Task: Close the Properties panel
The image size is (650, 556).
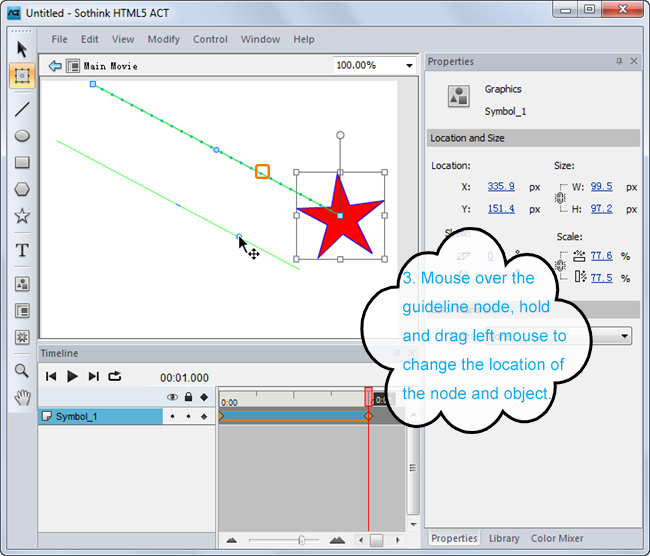Action: click(x=634, y=61)
